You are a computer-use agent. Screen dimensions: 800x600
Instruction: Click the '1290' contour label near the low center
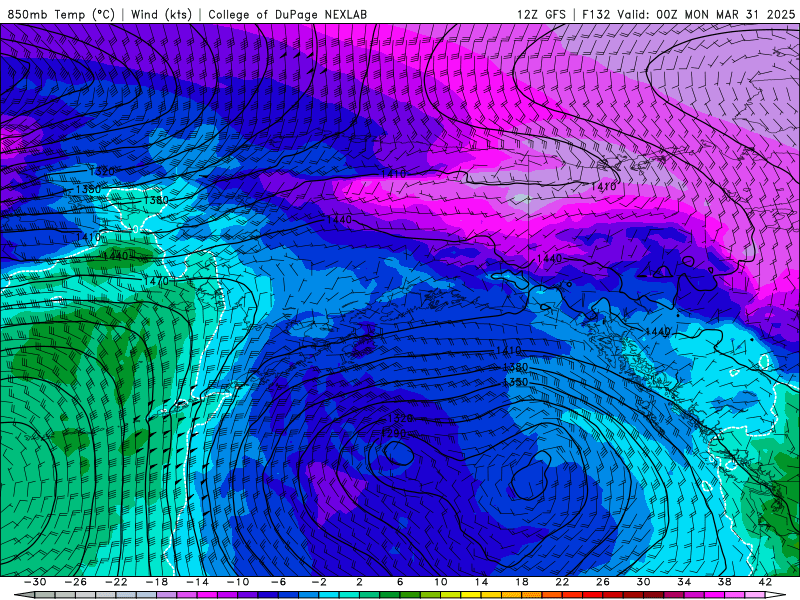click(394, 433)
